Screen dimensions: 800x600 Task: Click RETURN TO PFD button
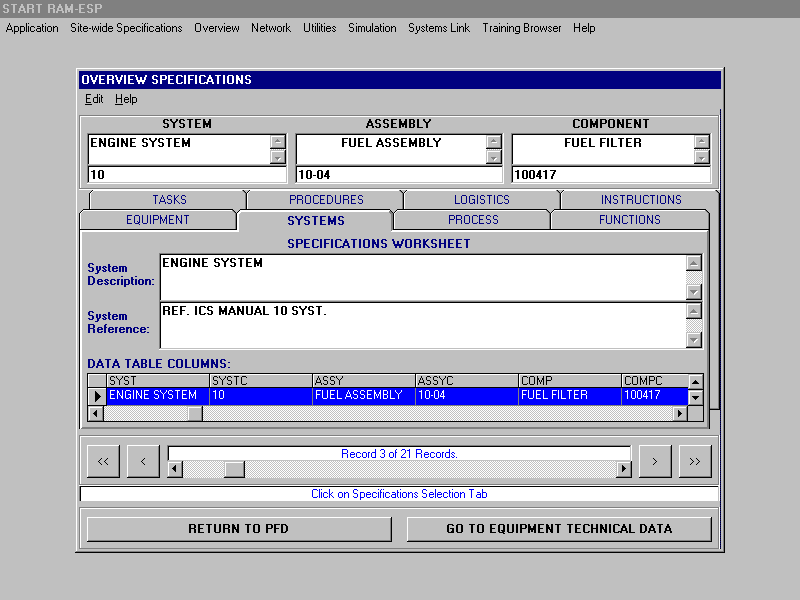[x=239, y=529]
